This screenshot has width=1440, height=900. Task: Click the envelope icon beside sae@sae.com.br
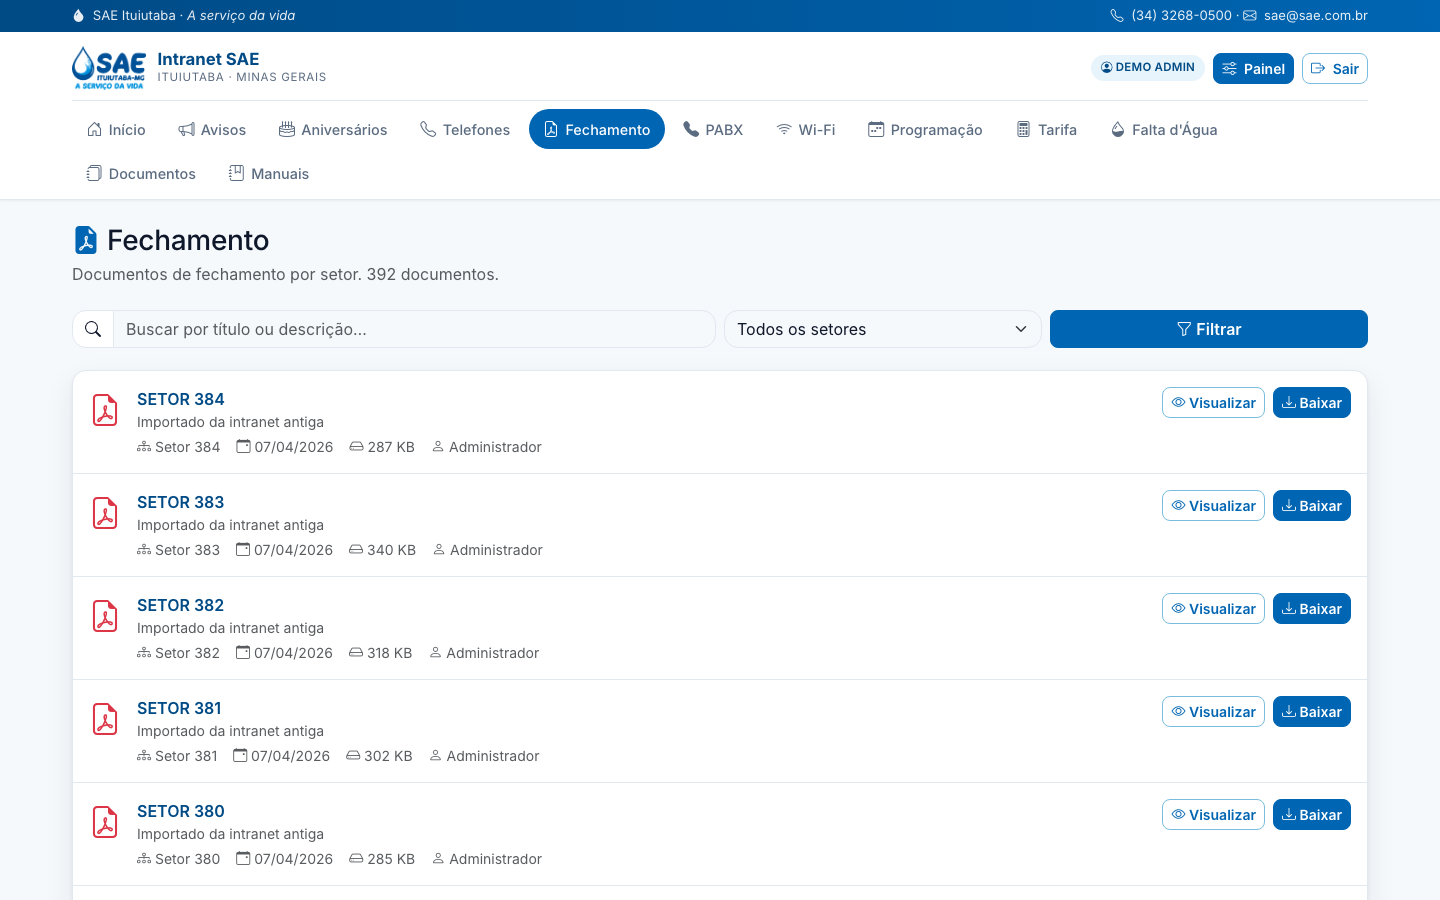point(1250,16)
